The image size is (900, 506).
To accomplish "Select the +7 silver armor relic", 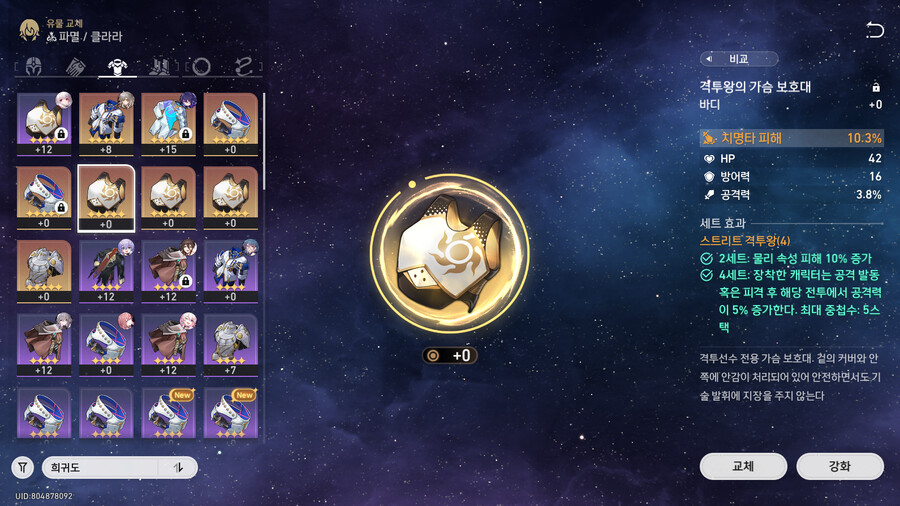I will 230,345.
